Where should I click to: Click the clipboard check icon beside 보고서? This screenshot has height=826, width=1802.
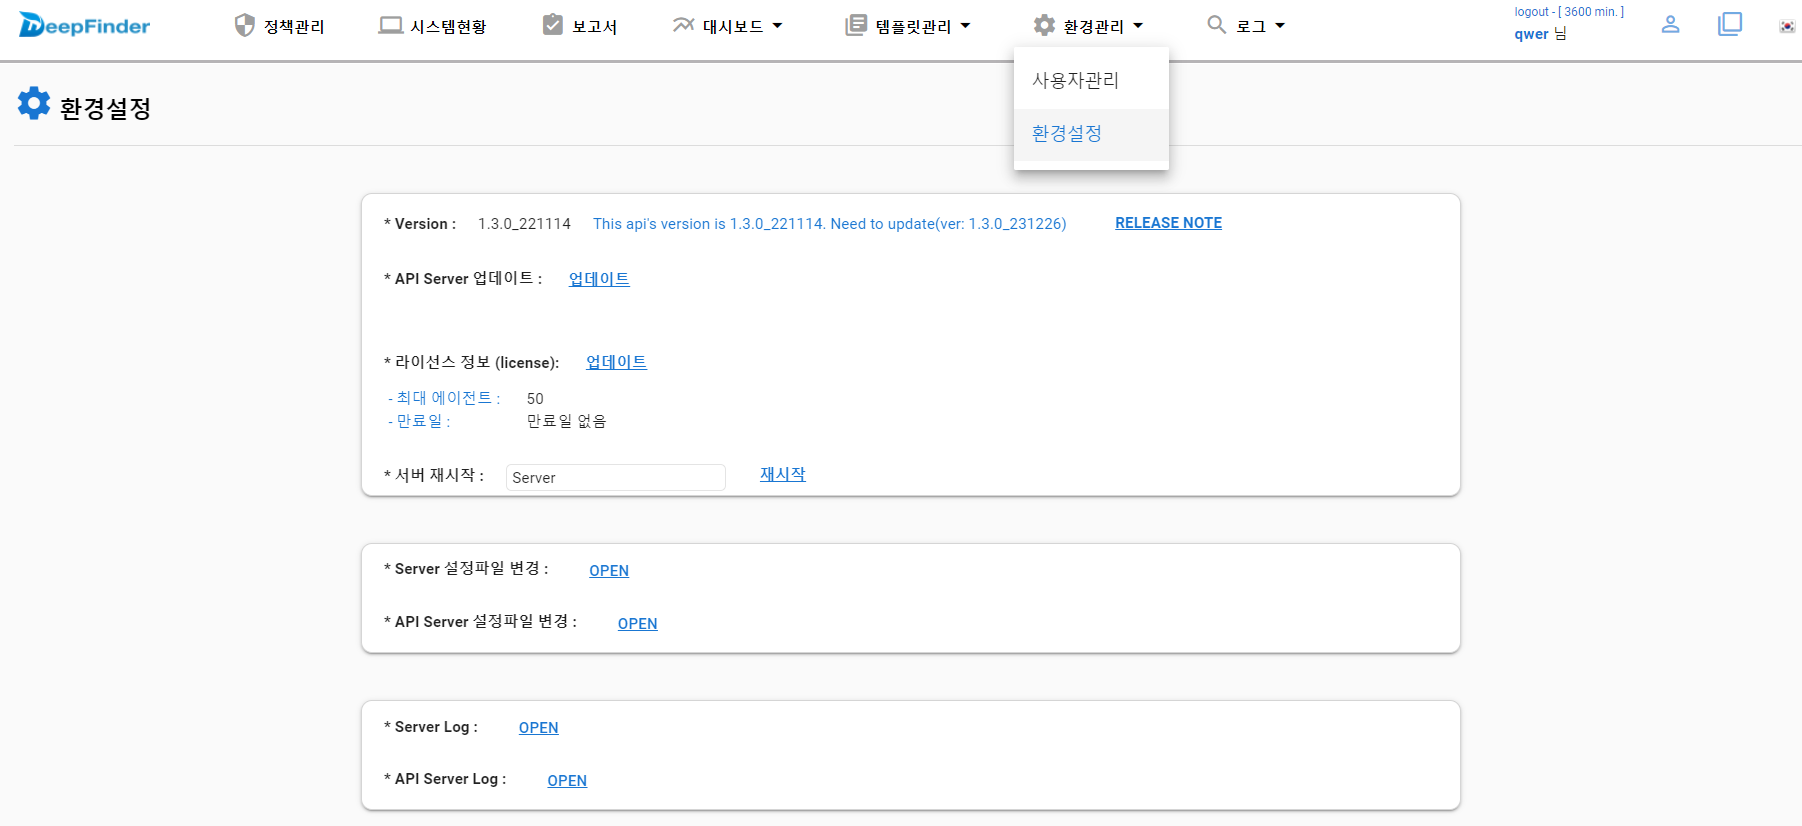click(x=552, y=25)
